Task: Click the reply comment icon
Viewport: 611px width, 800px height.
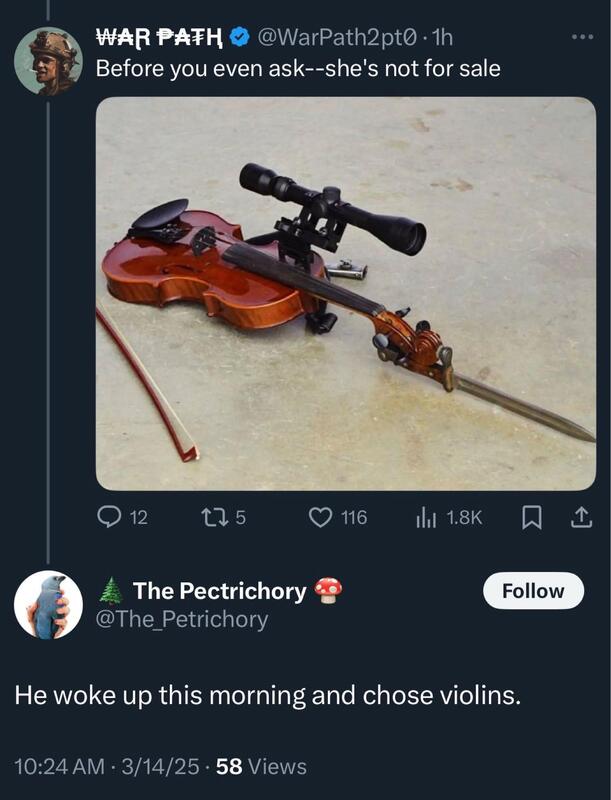Action: (x=109, y=517)
